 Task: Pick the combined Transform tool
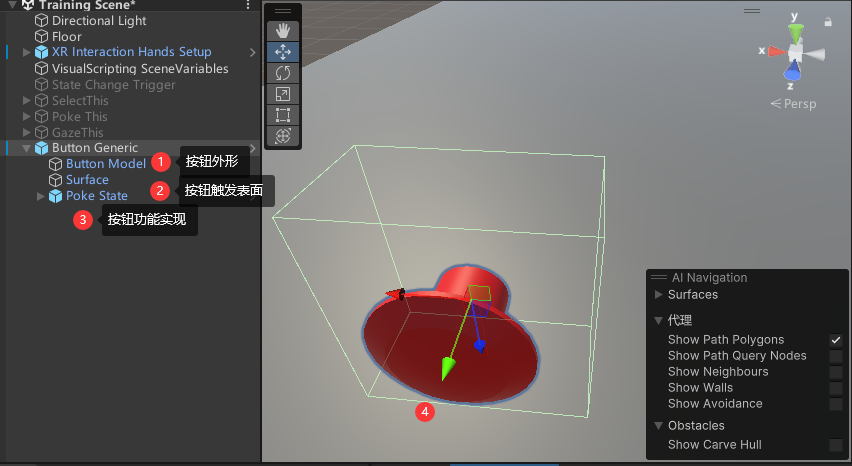pyautogui.click(x=282, y=135)
